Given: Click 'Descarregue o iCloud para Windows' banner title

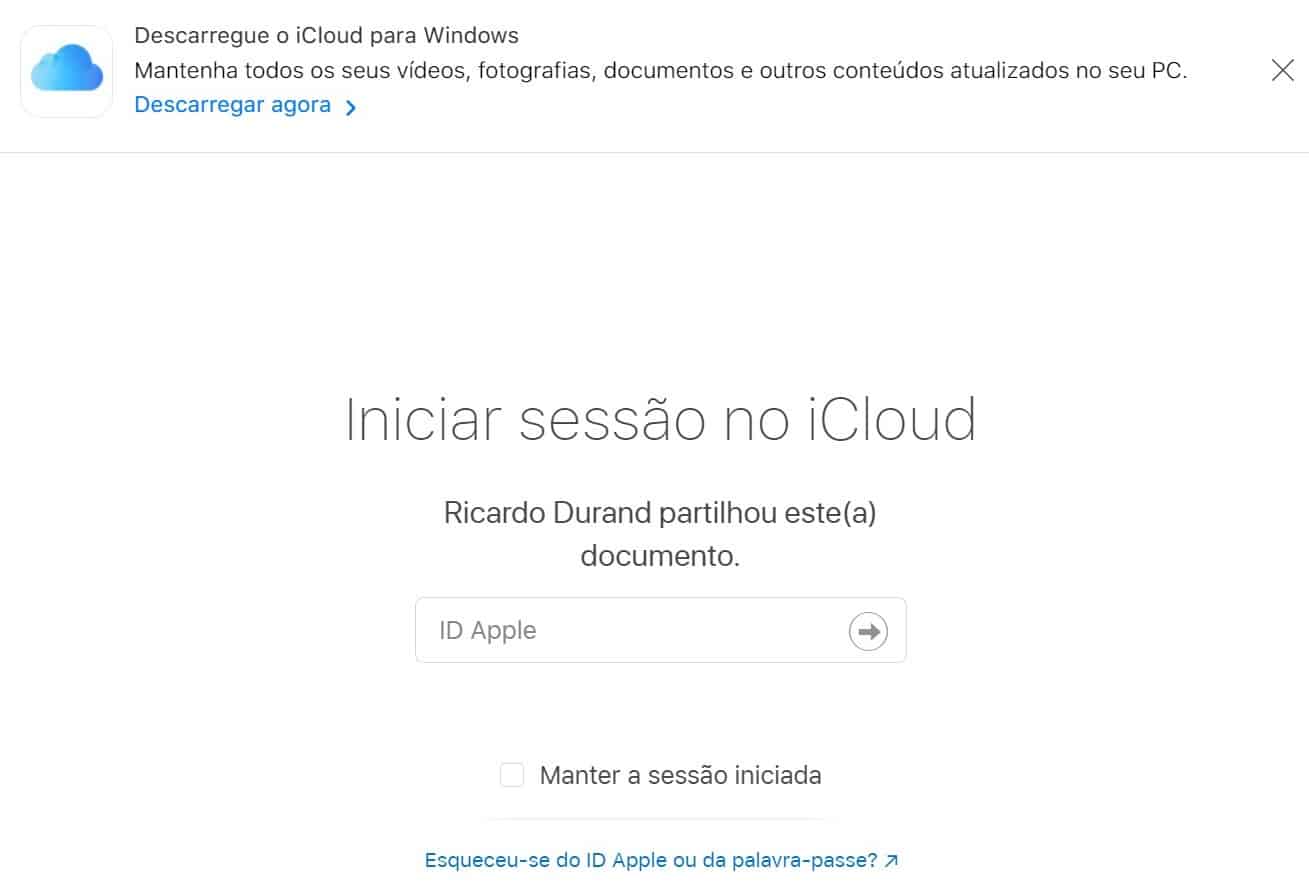Looking at the screenshot, I should click(326, 36).
